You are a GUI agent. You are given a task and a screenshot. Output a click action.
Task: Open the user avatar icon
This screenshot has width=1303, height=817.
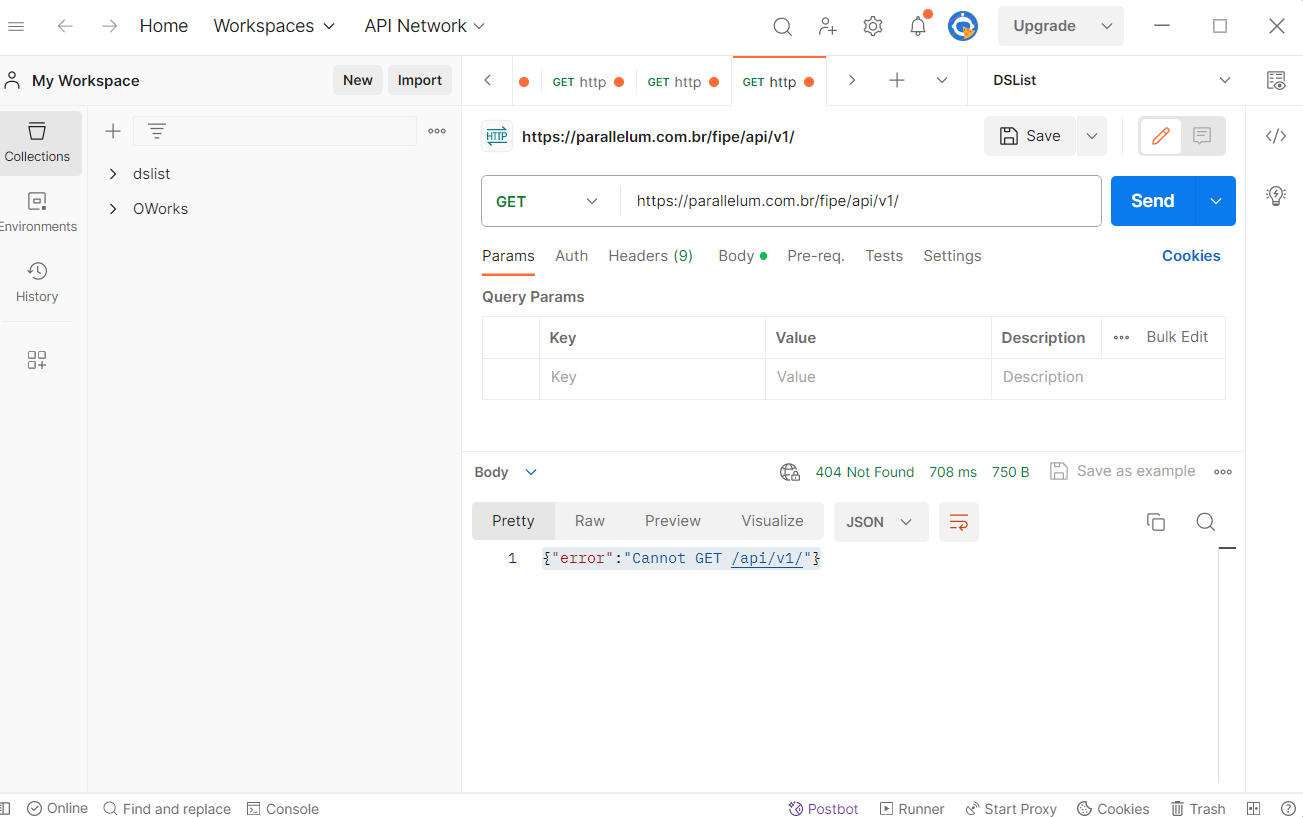[963, 26]
